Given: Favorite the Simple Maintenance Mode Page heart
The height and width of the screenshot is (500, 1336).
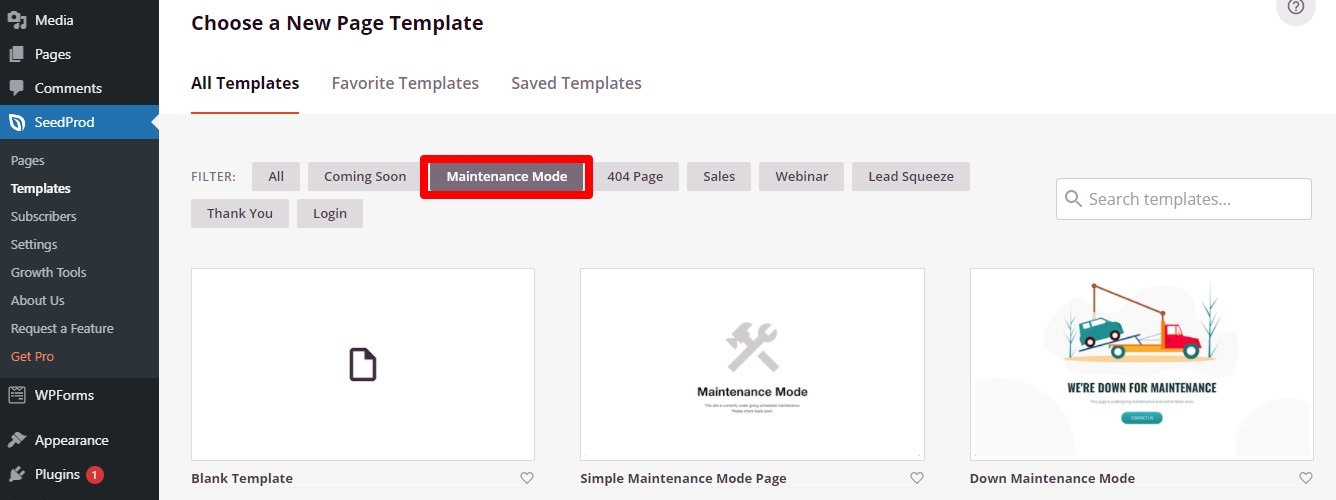Looking at the screenshot, I should tap(917, 478).
